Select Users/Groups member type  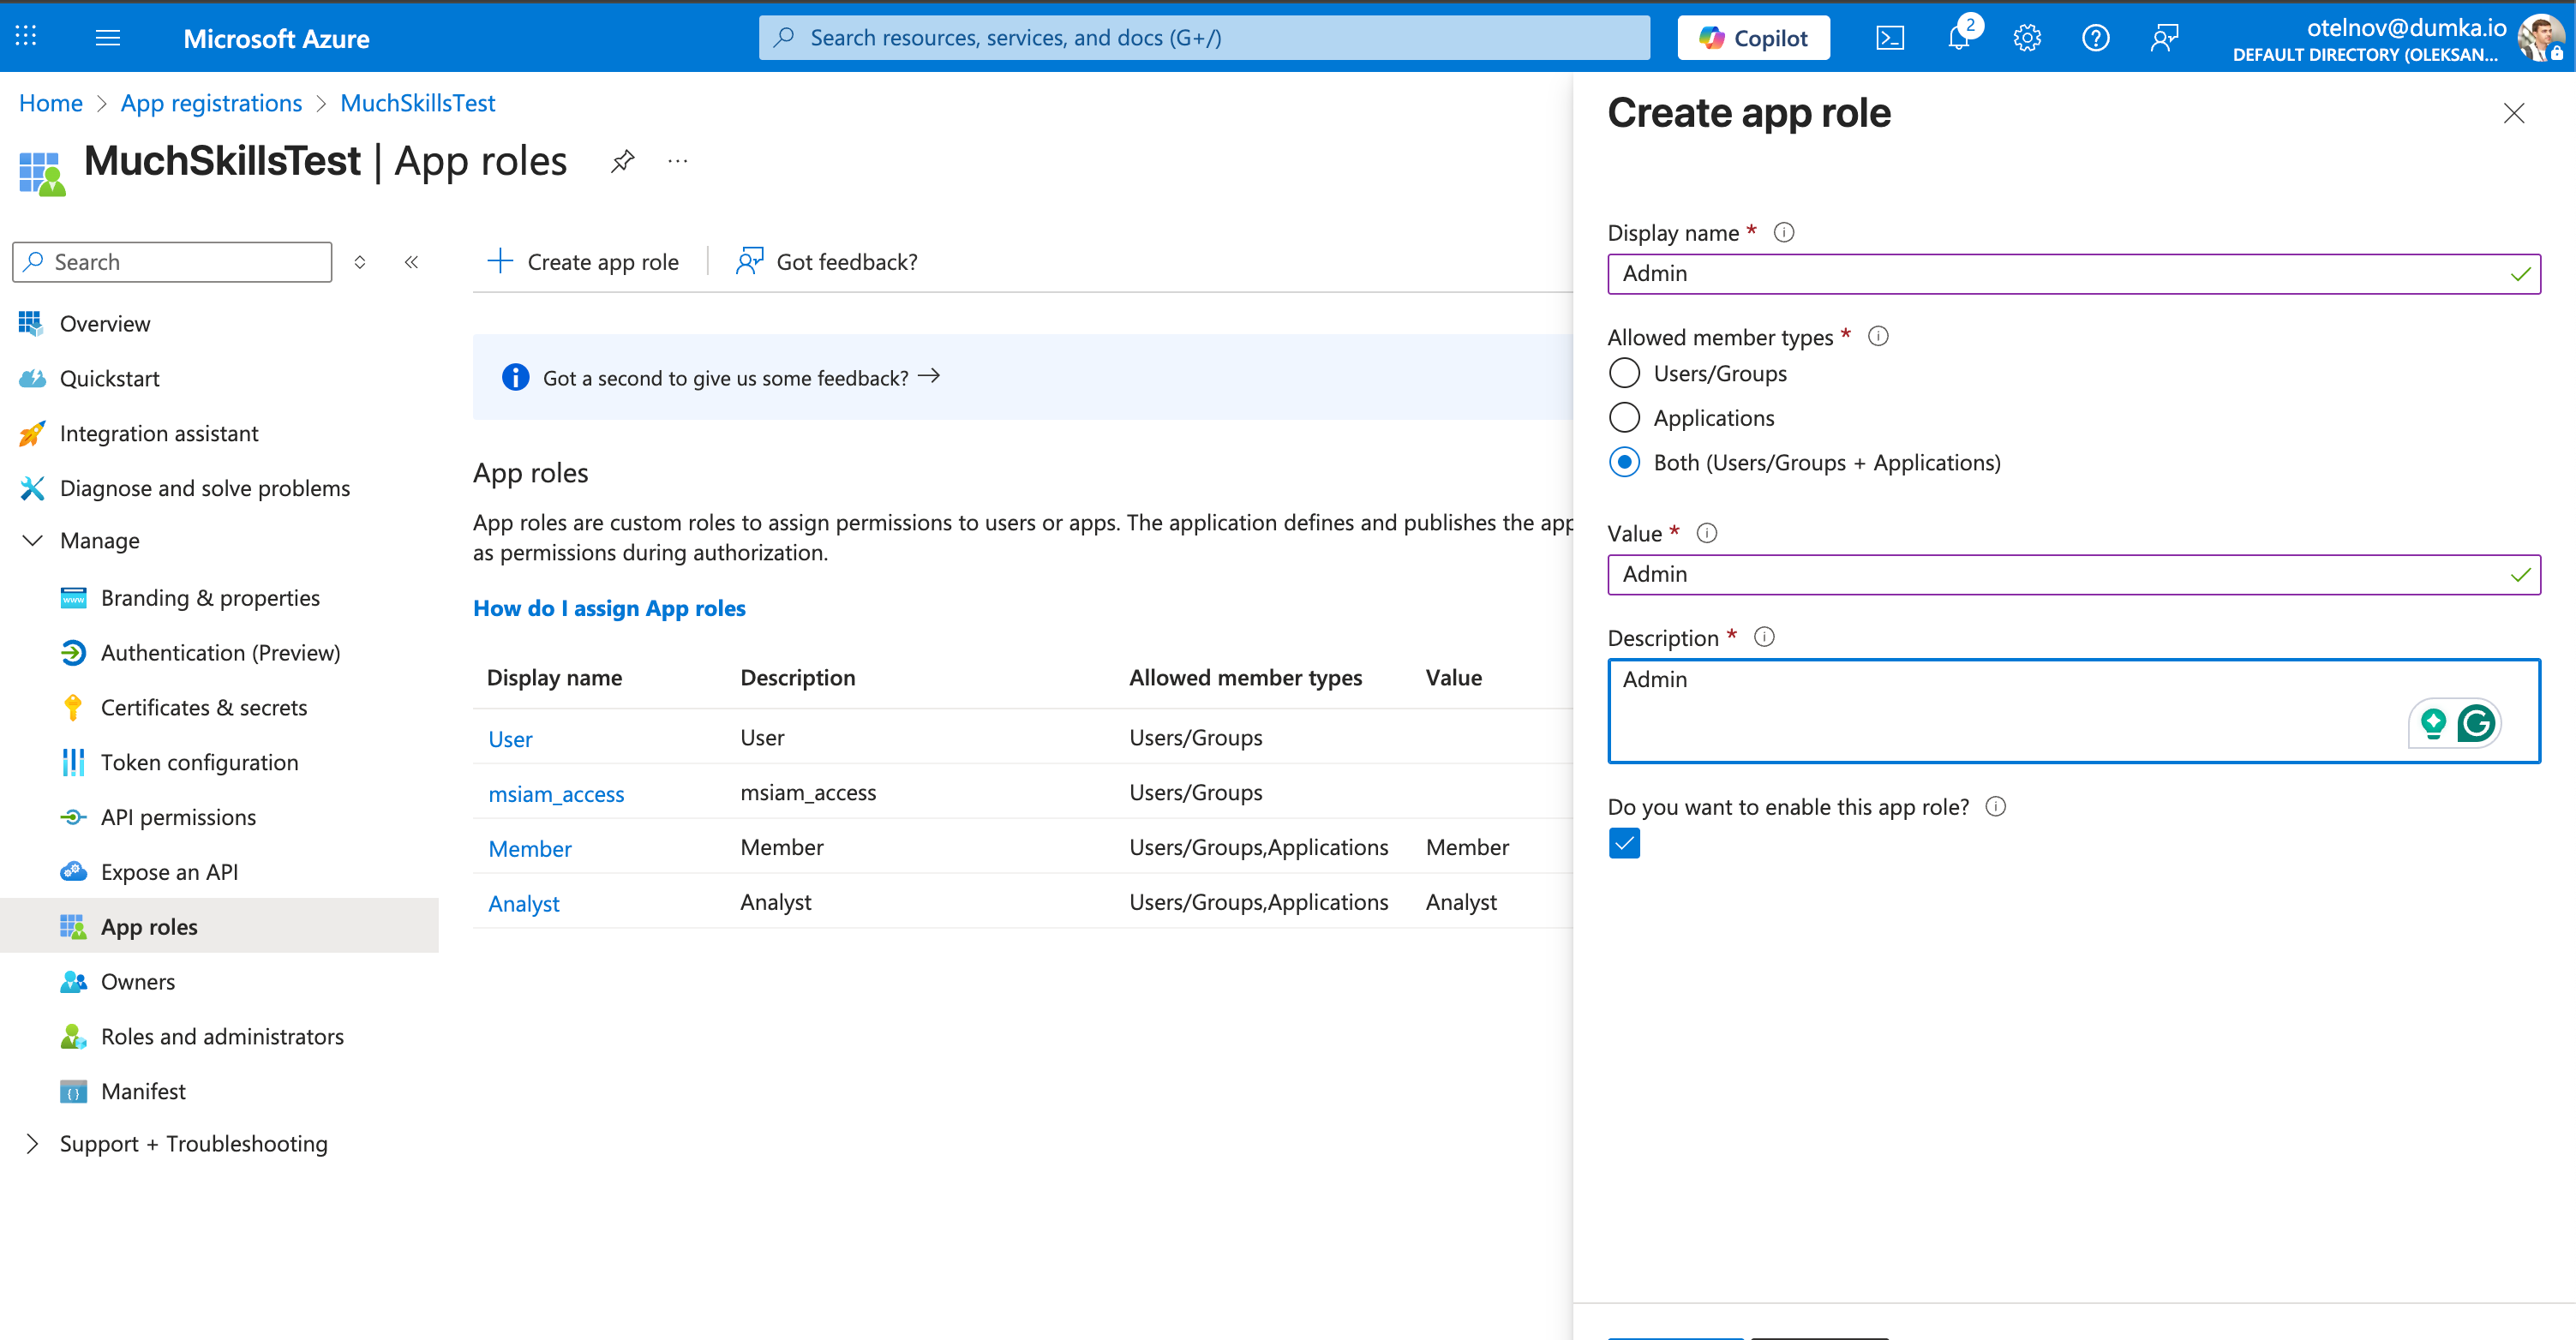[x=1625, y=373]
